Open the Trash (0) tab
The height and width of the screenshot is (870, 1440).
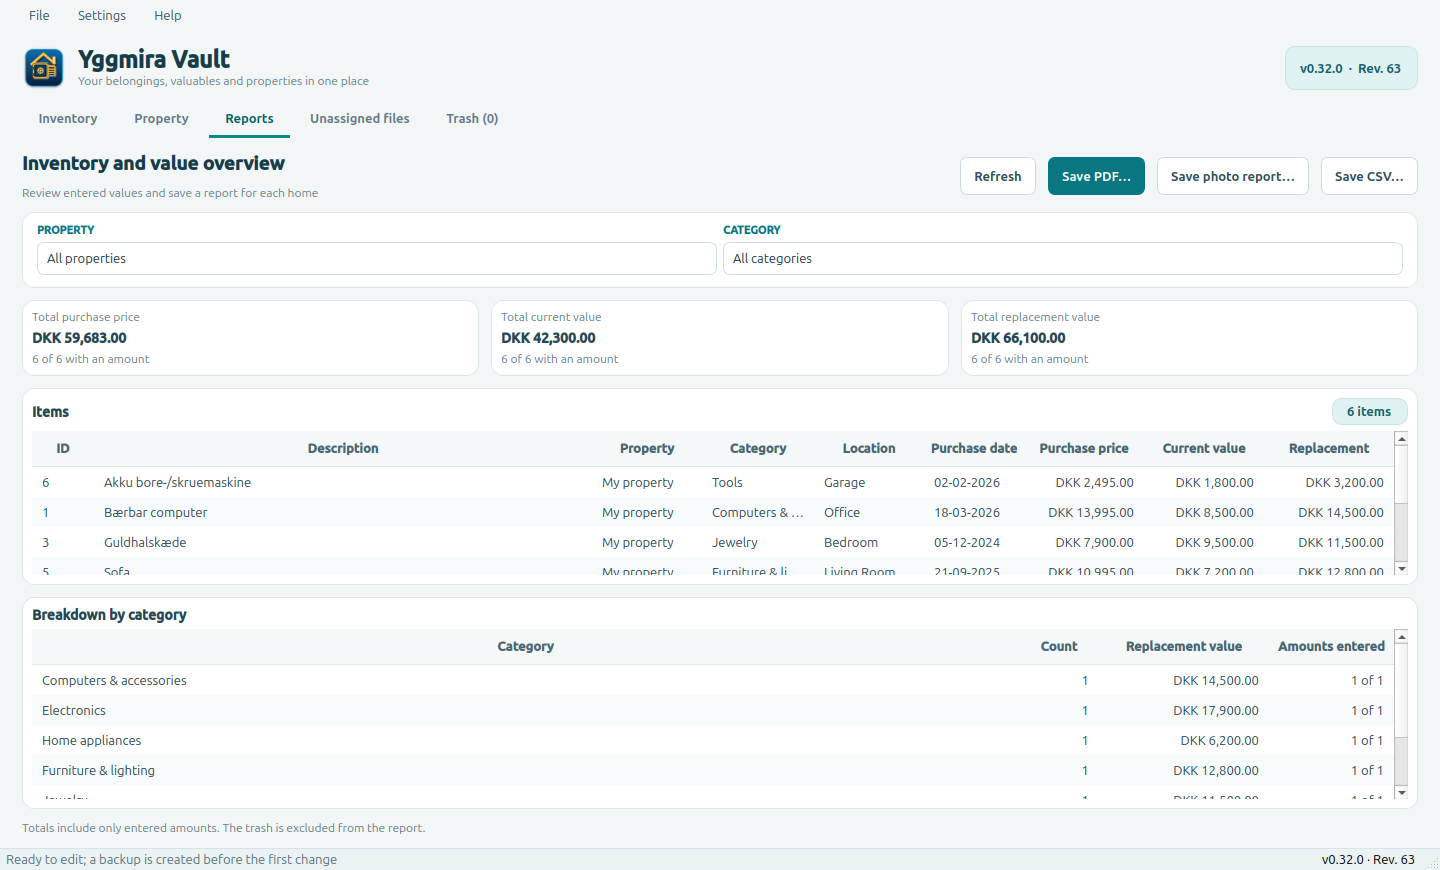tap(472, 119)
